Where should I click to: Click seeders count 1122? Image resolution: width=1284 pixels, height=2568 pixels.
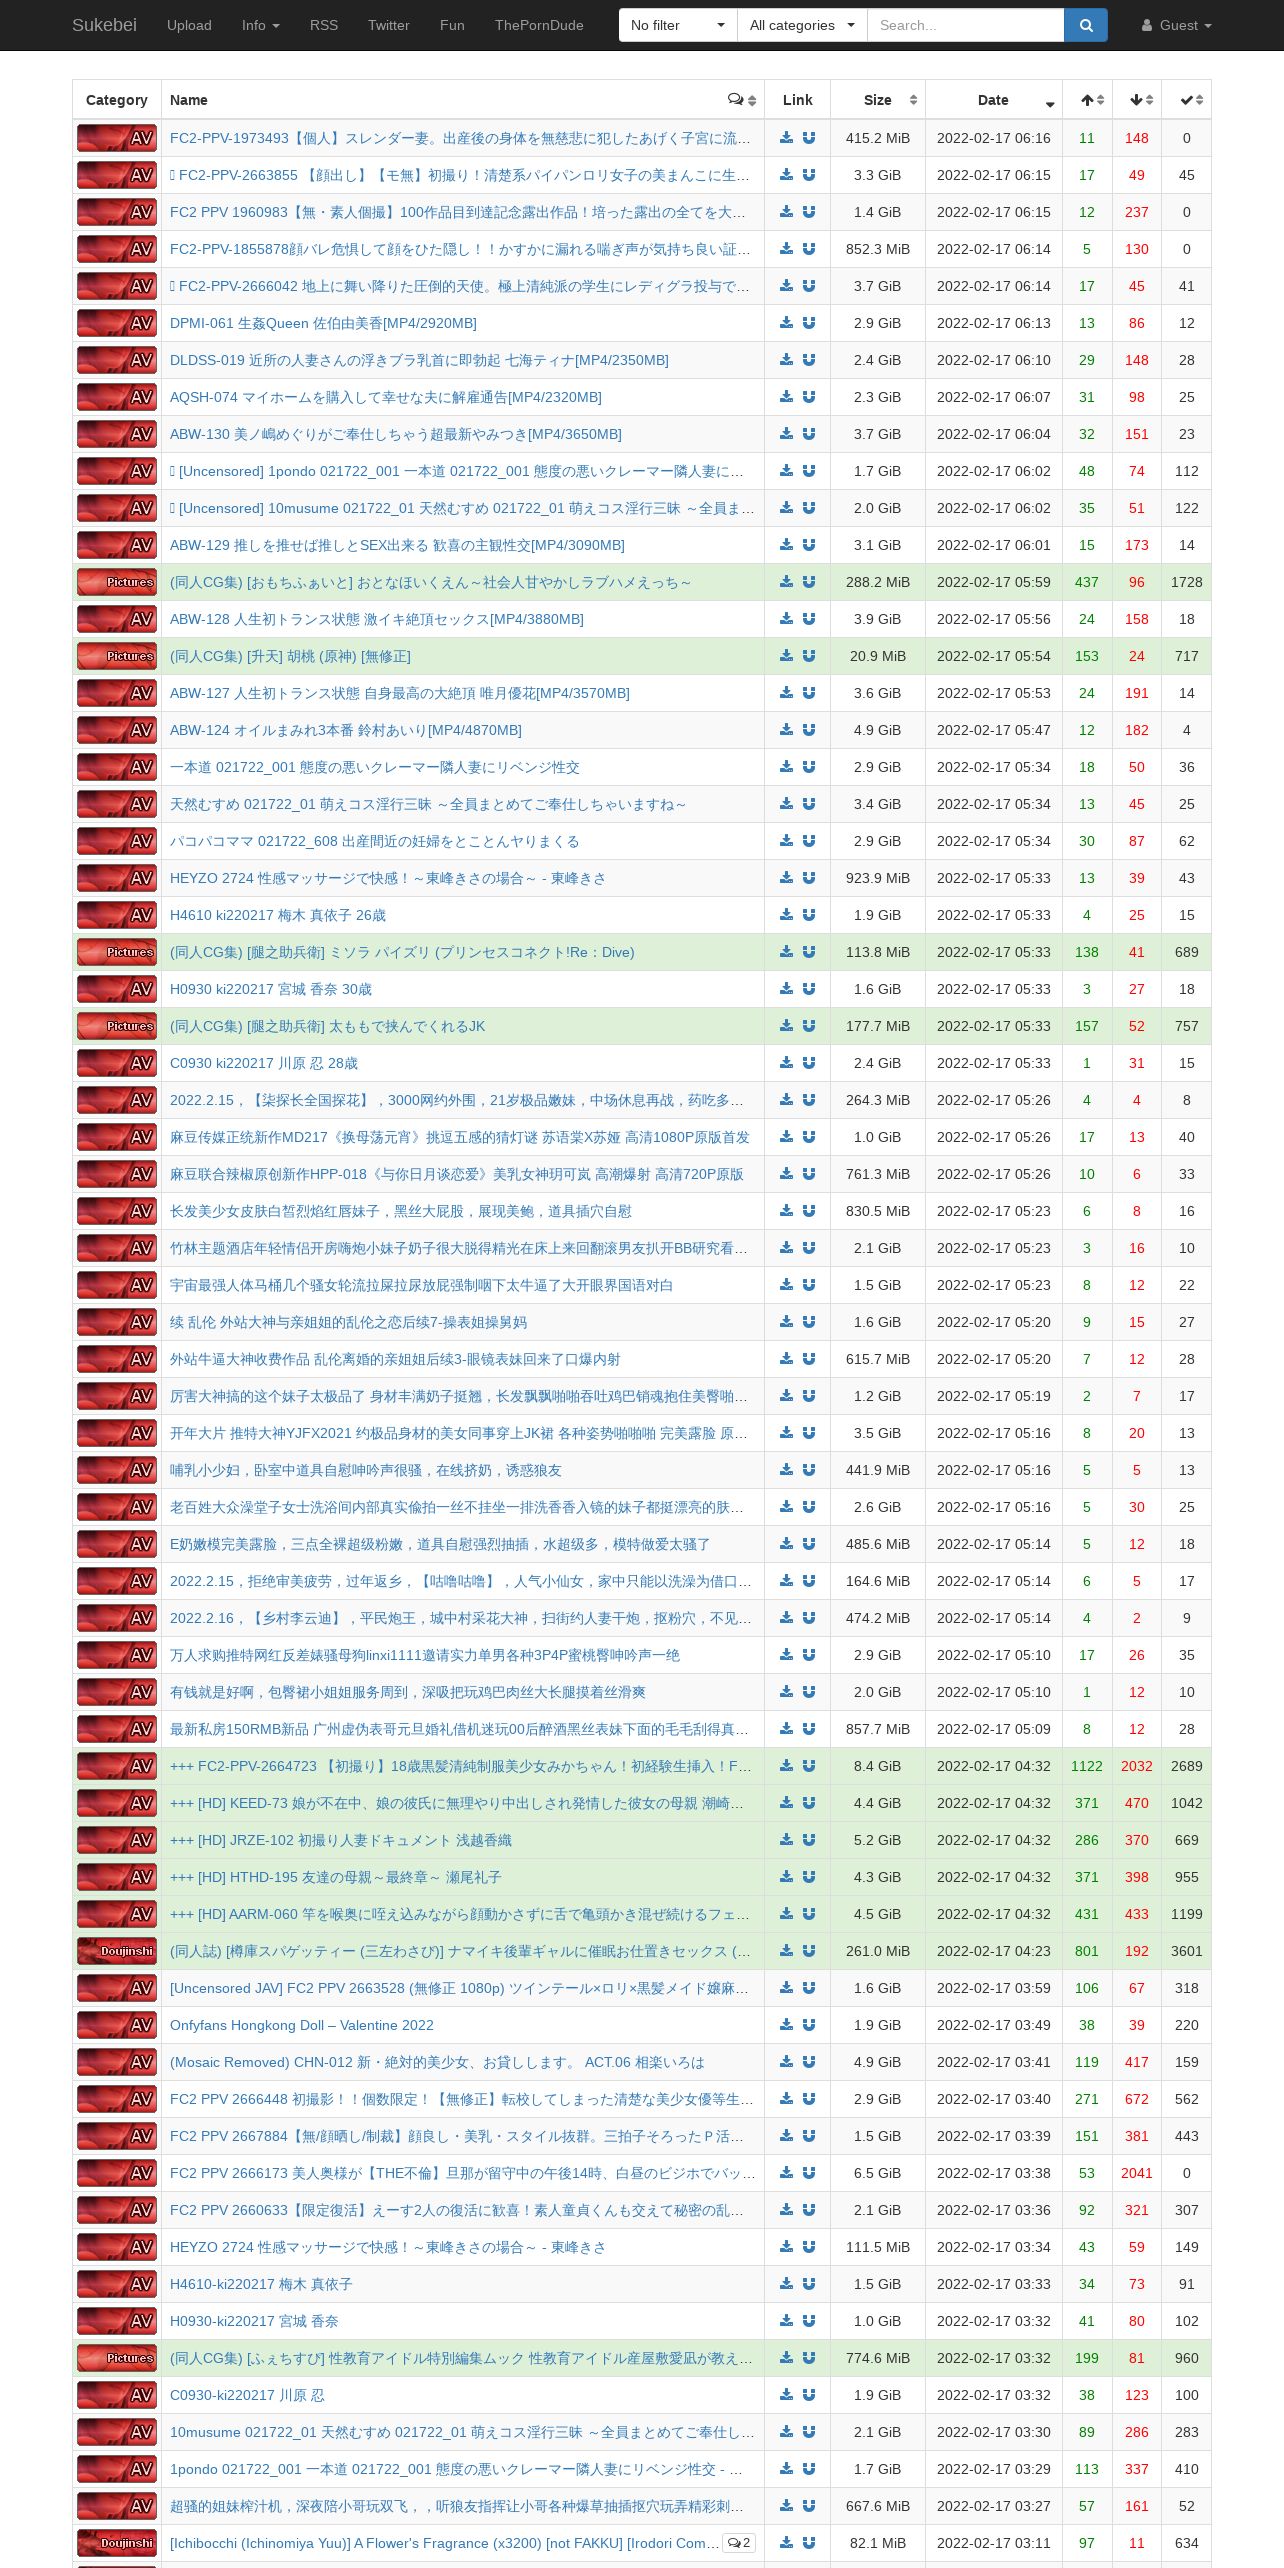tap(1087, 1766)
